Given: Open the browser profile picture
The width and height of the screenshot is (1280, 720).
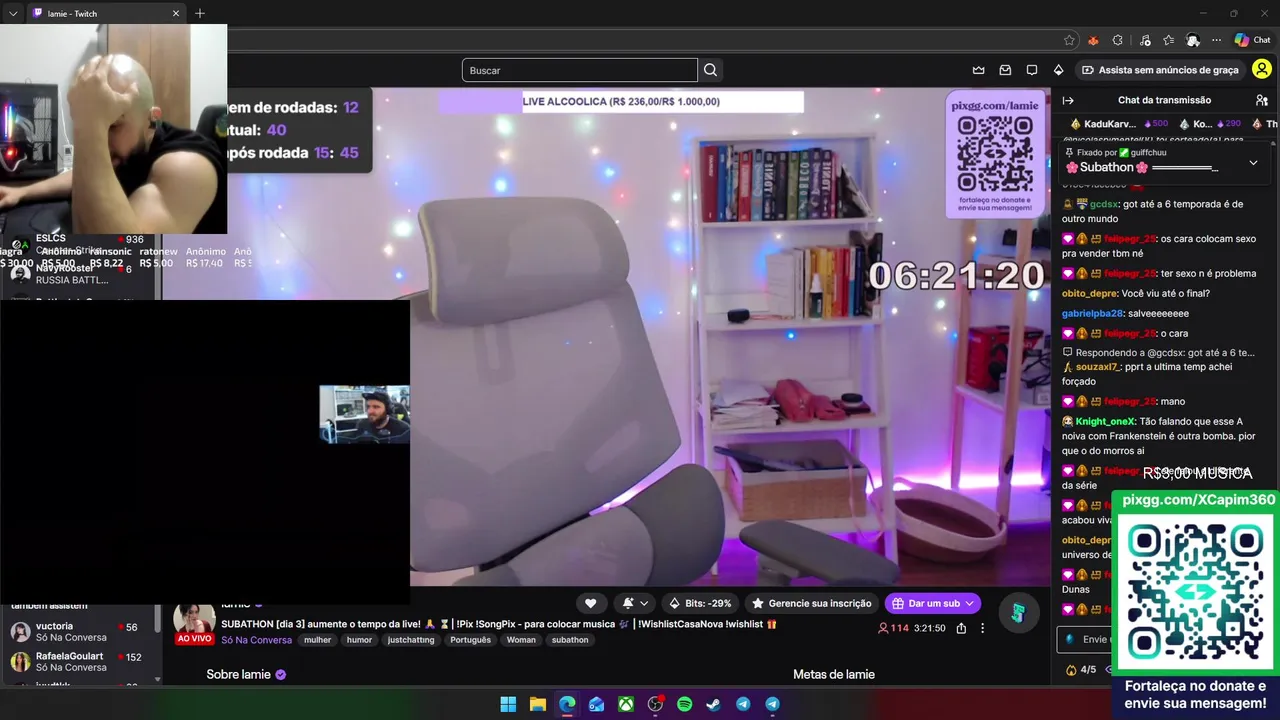Looking at the screenshot, I should click(1193, 40).
